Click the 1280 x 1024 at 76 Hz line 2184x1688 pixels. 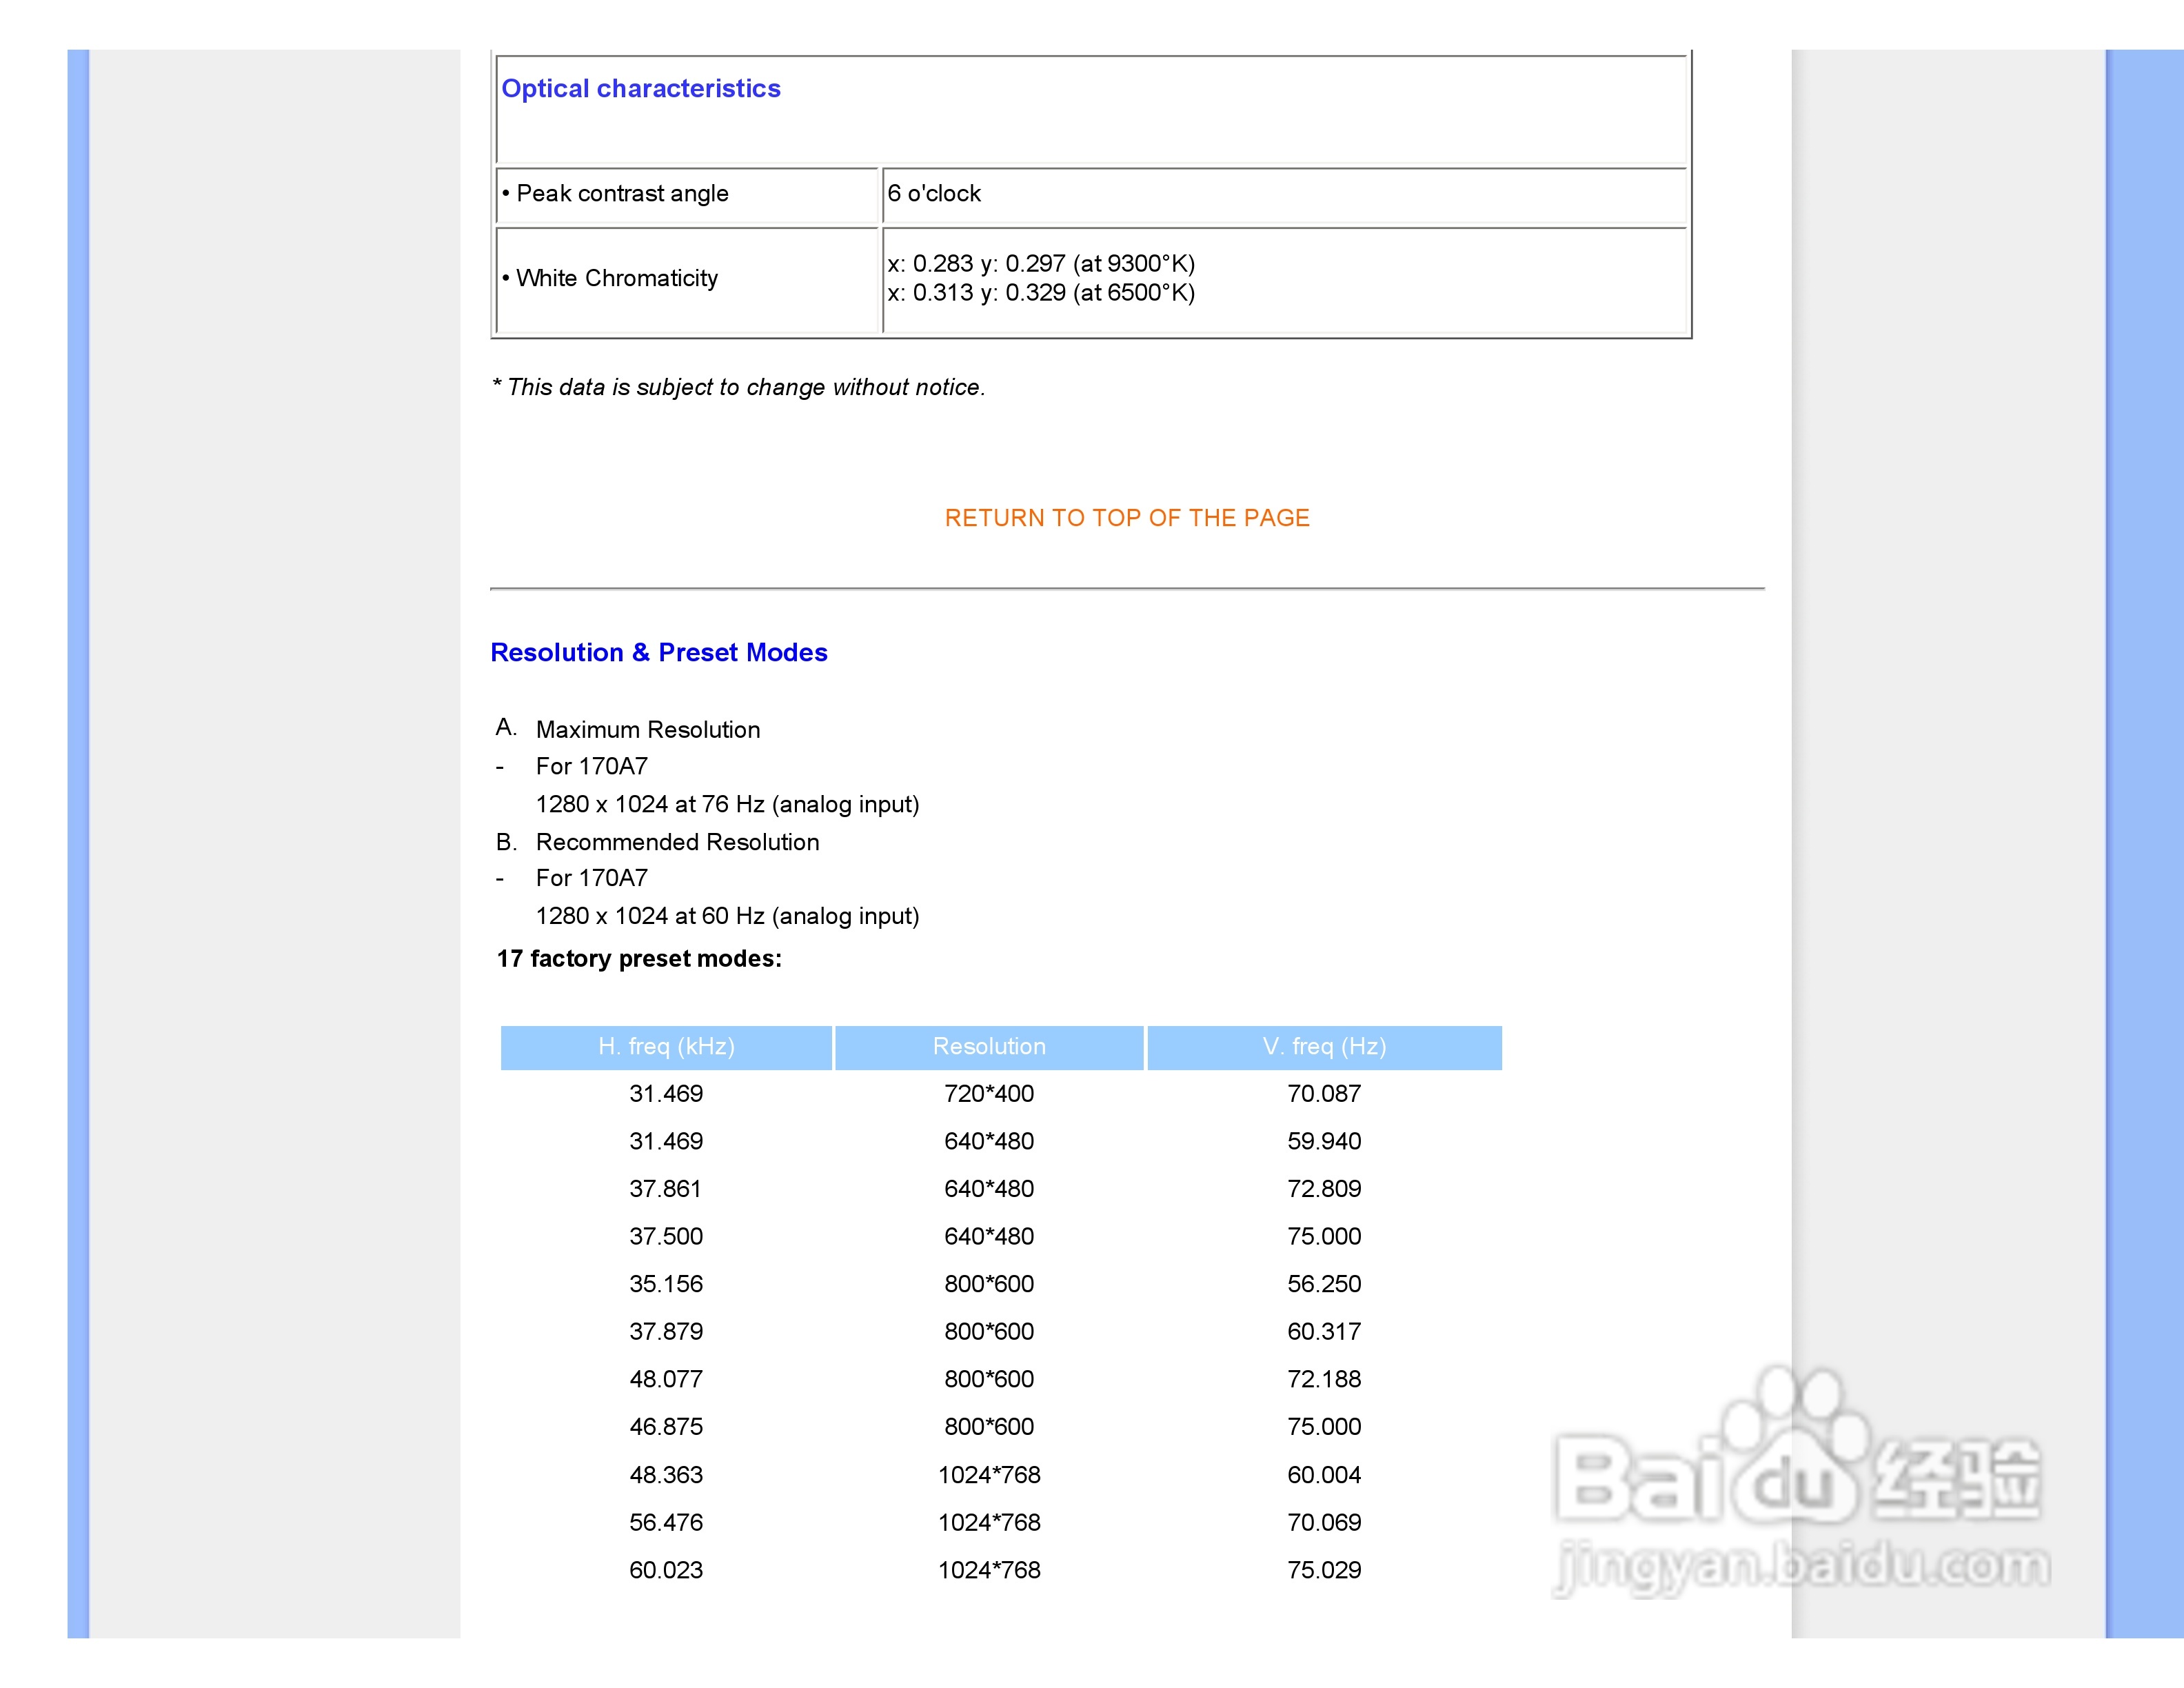(x=727, y=805)
